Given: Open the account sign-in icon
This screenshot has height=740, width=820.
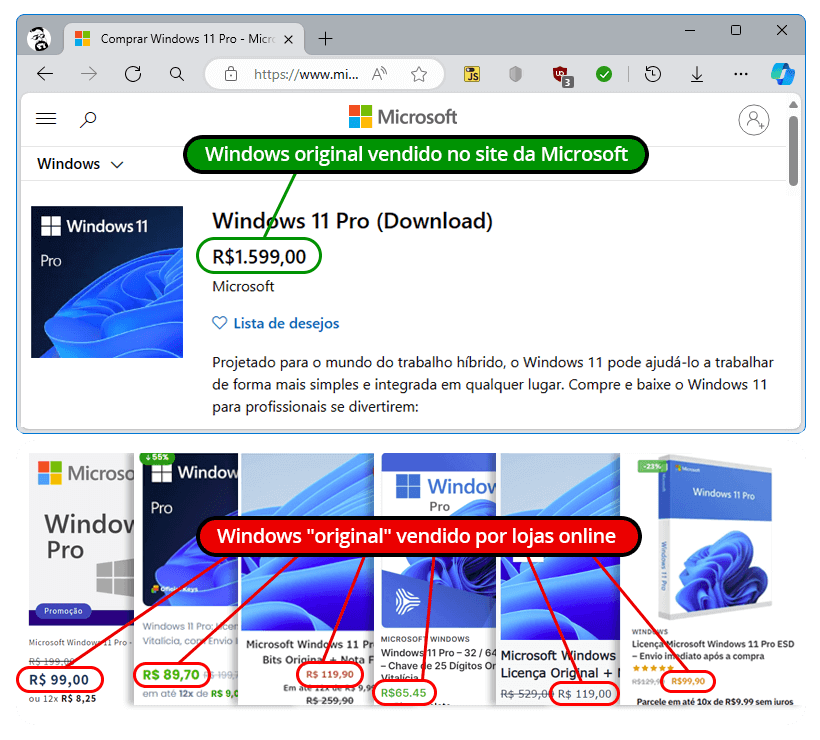Looking at the screenshot, I should pyautogui.click(x=754, y=120).
